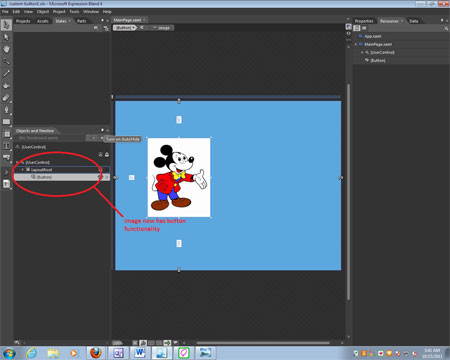Click Image breadcrumb item
The width and height of the screenshot is (450, 360).
(161, 28)
